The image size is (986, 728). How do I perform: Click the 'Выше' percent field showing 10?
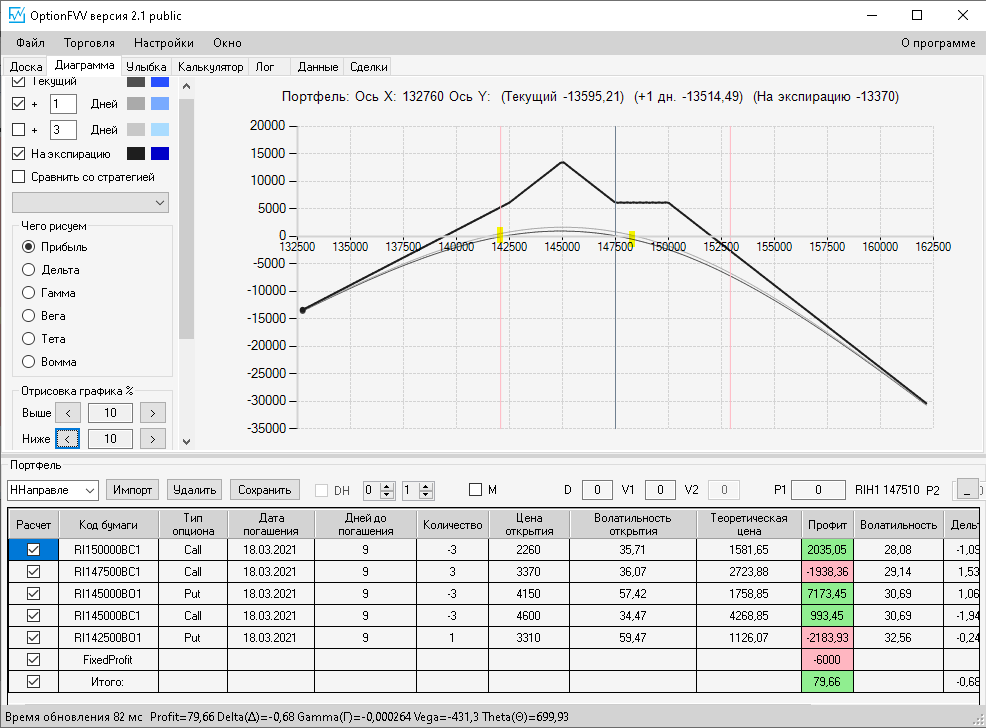click(x=110, y=413)
